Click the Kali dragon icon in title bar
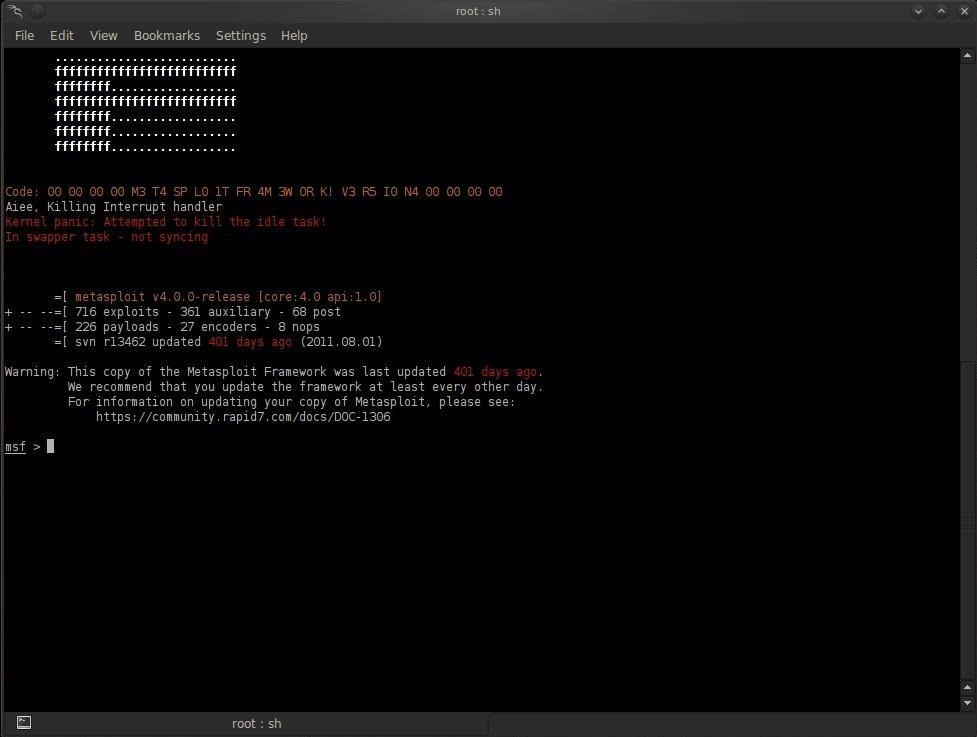The image size is (977, 737). pos(16,11)
